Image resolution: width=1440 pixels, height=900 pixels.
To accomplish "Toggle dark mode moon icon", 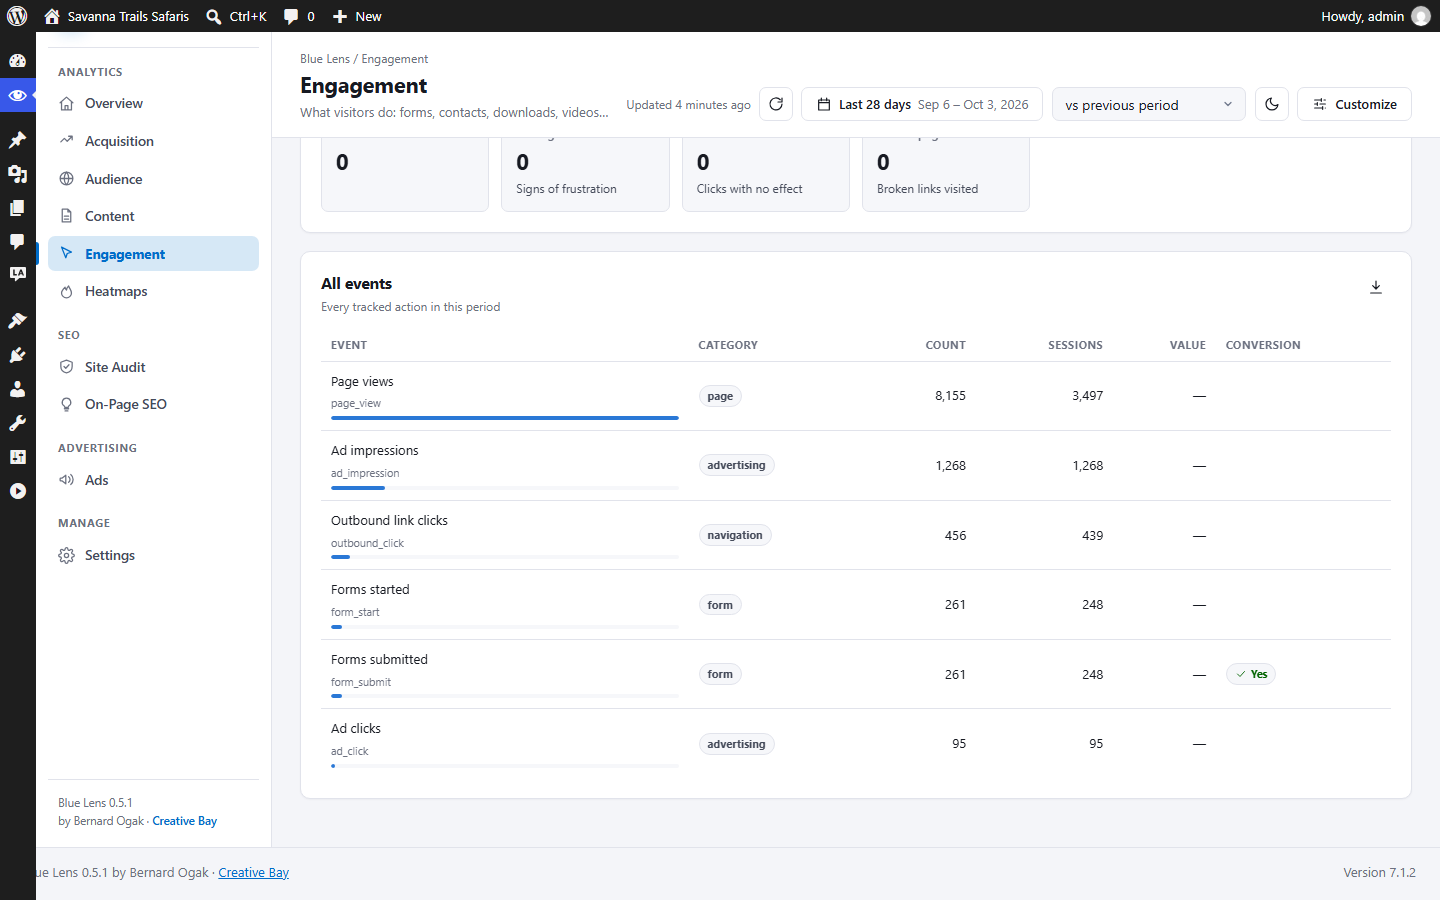I will (1272, 104).
